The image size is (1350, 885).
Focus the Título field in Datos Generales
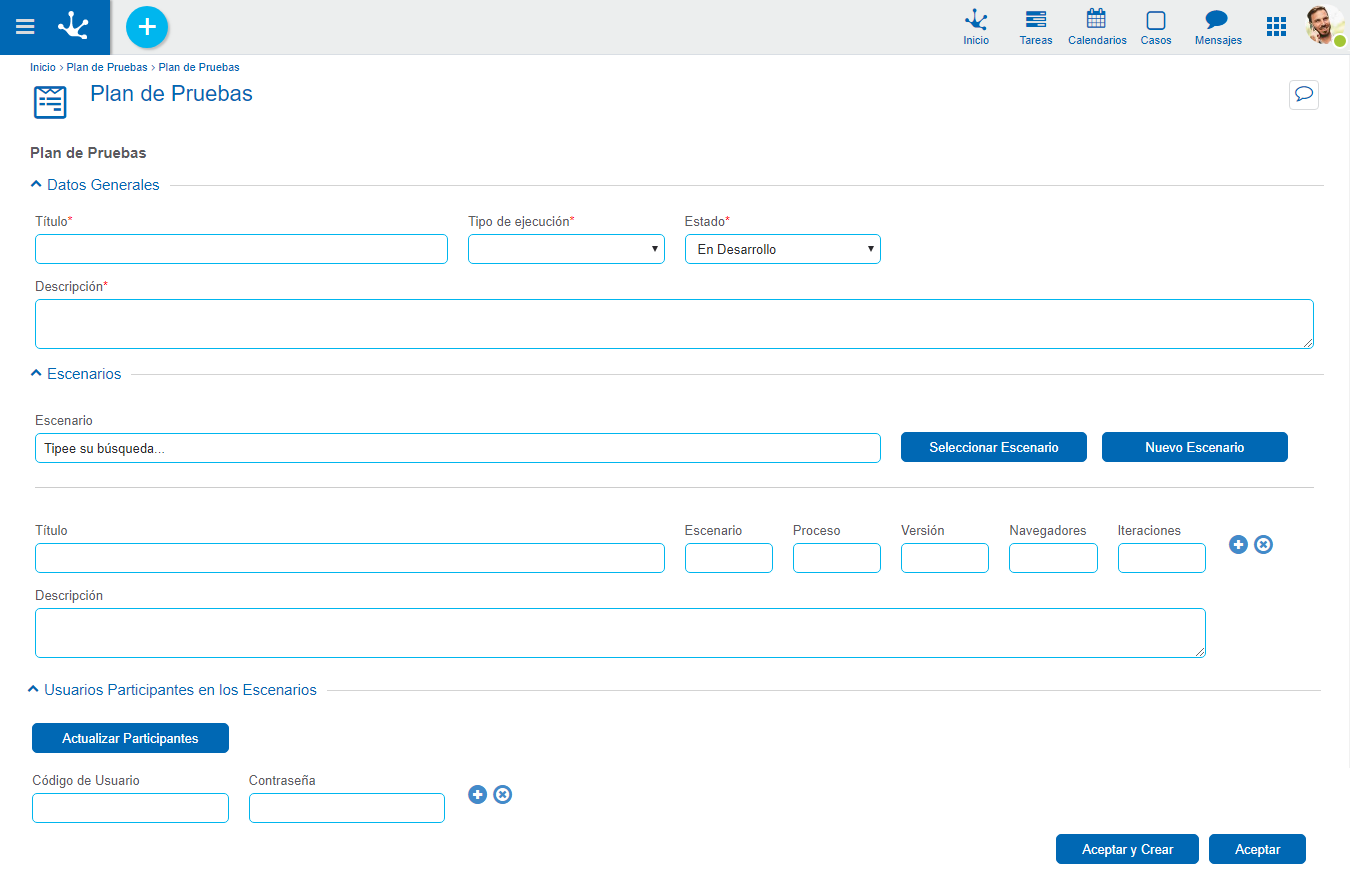click(x=241, y=249)
